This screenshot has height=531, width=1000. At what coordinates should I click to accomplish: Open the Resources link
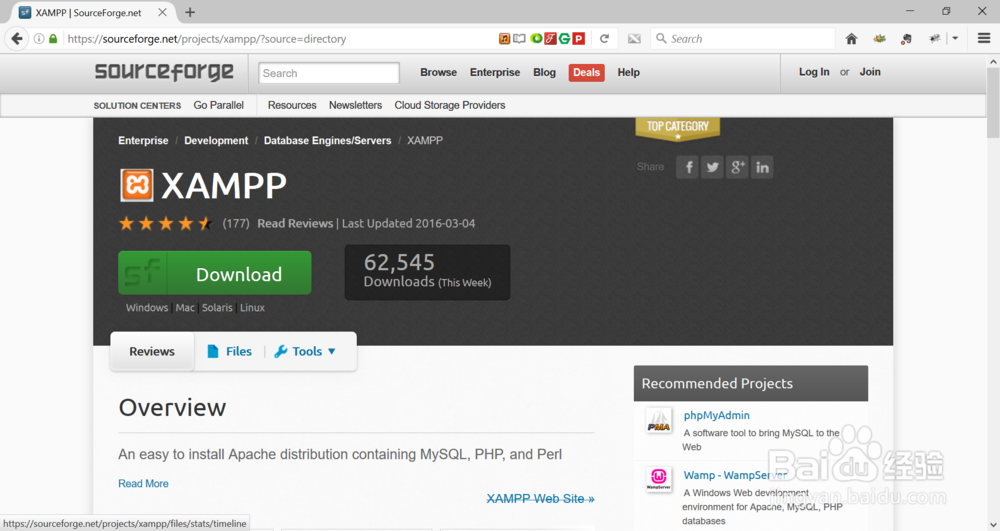[291, 105]
